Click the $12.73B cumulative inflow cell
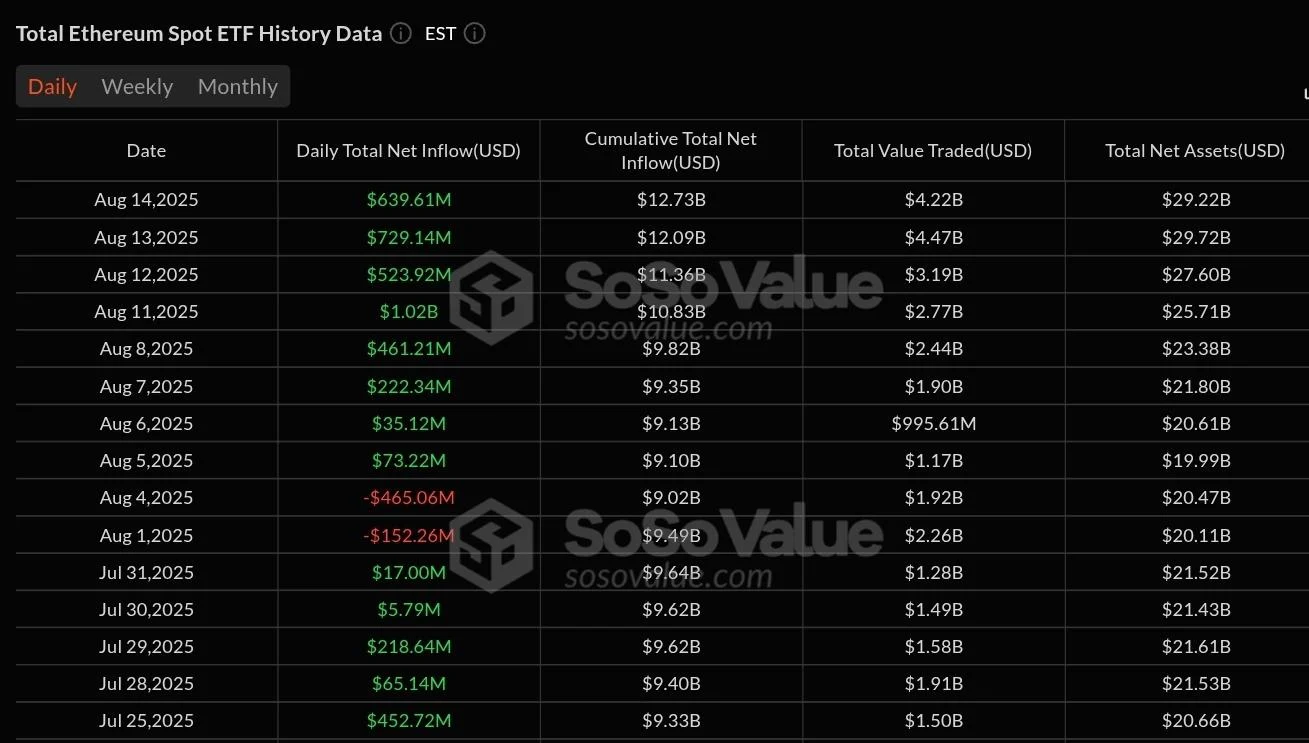 tap(671, 200)
